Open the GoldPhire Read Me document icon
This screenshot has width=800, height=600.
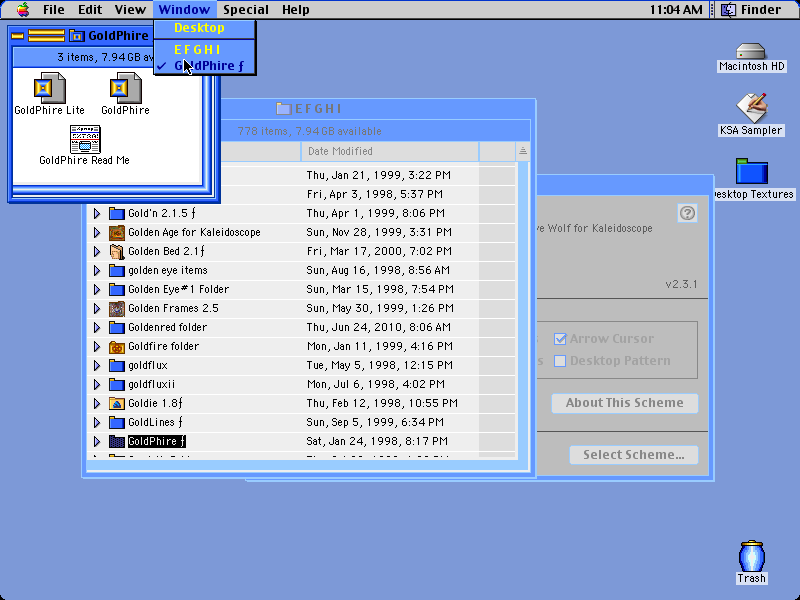85,139
